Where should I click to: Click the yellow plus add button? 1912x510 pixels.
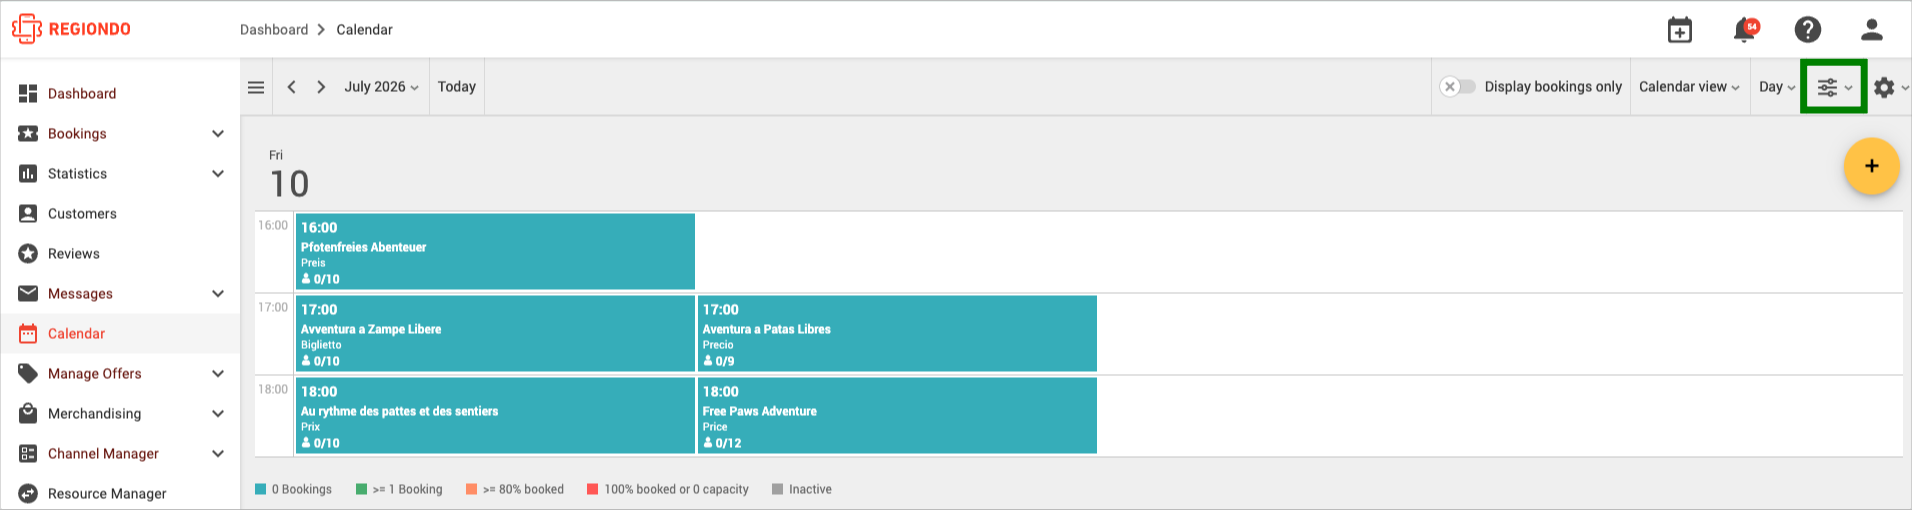(1872, 166)
